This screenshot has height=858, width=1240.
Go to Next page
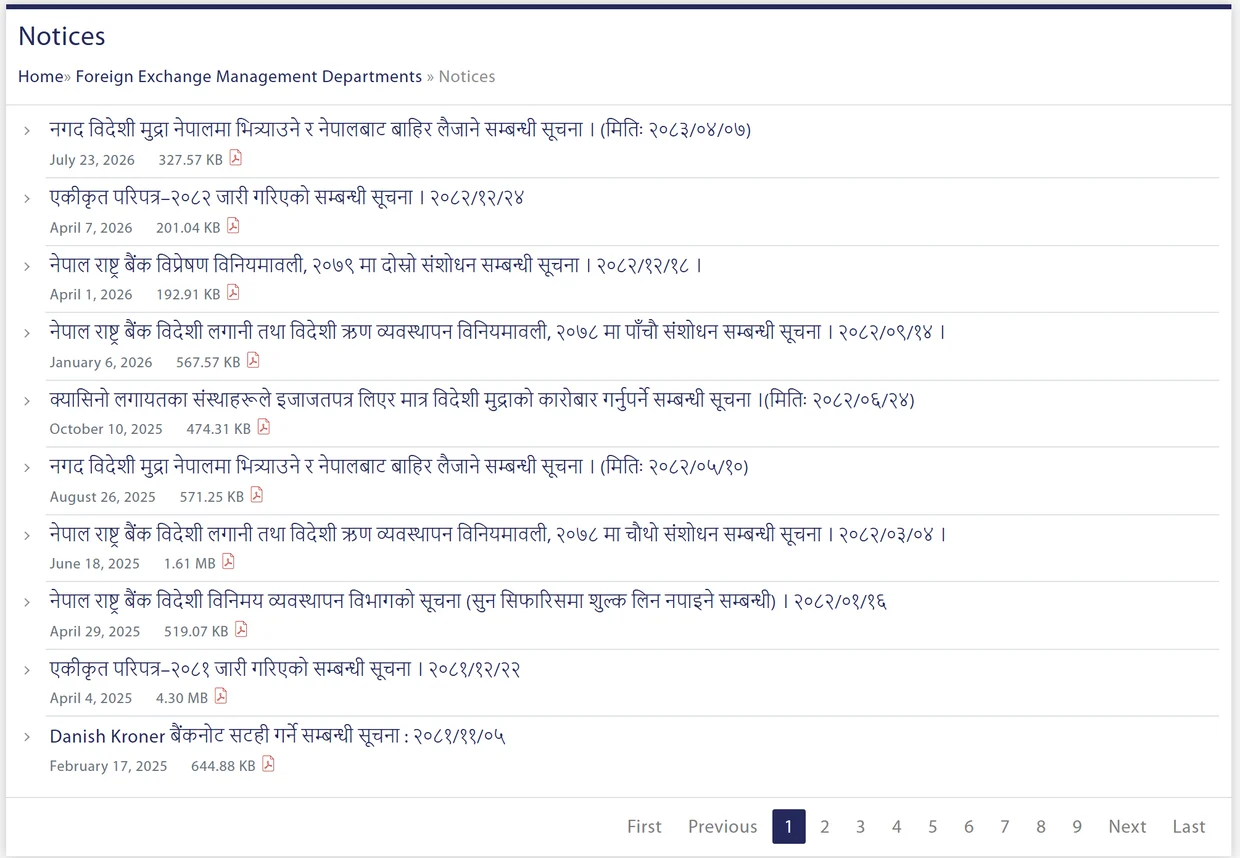point(1127,826)
